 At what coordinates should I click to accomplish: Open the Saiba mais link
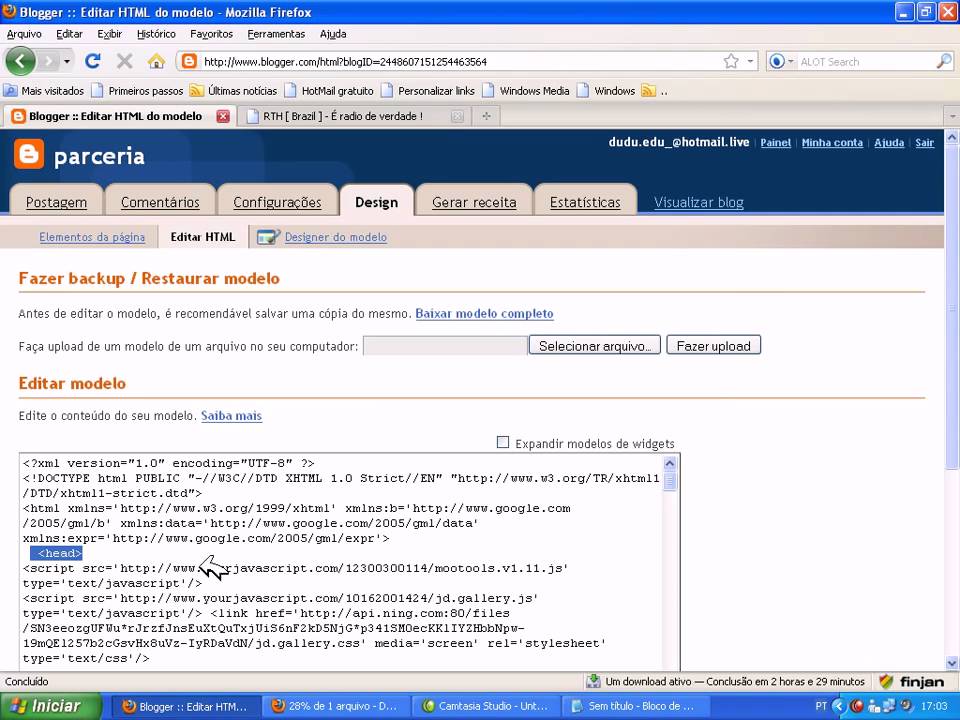231,416
